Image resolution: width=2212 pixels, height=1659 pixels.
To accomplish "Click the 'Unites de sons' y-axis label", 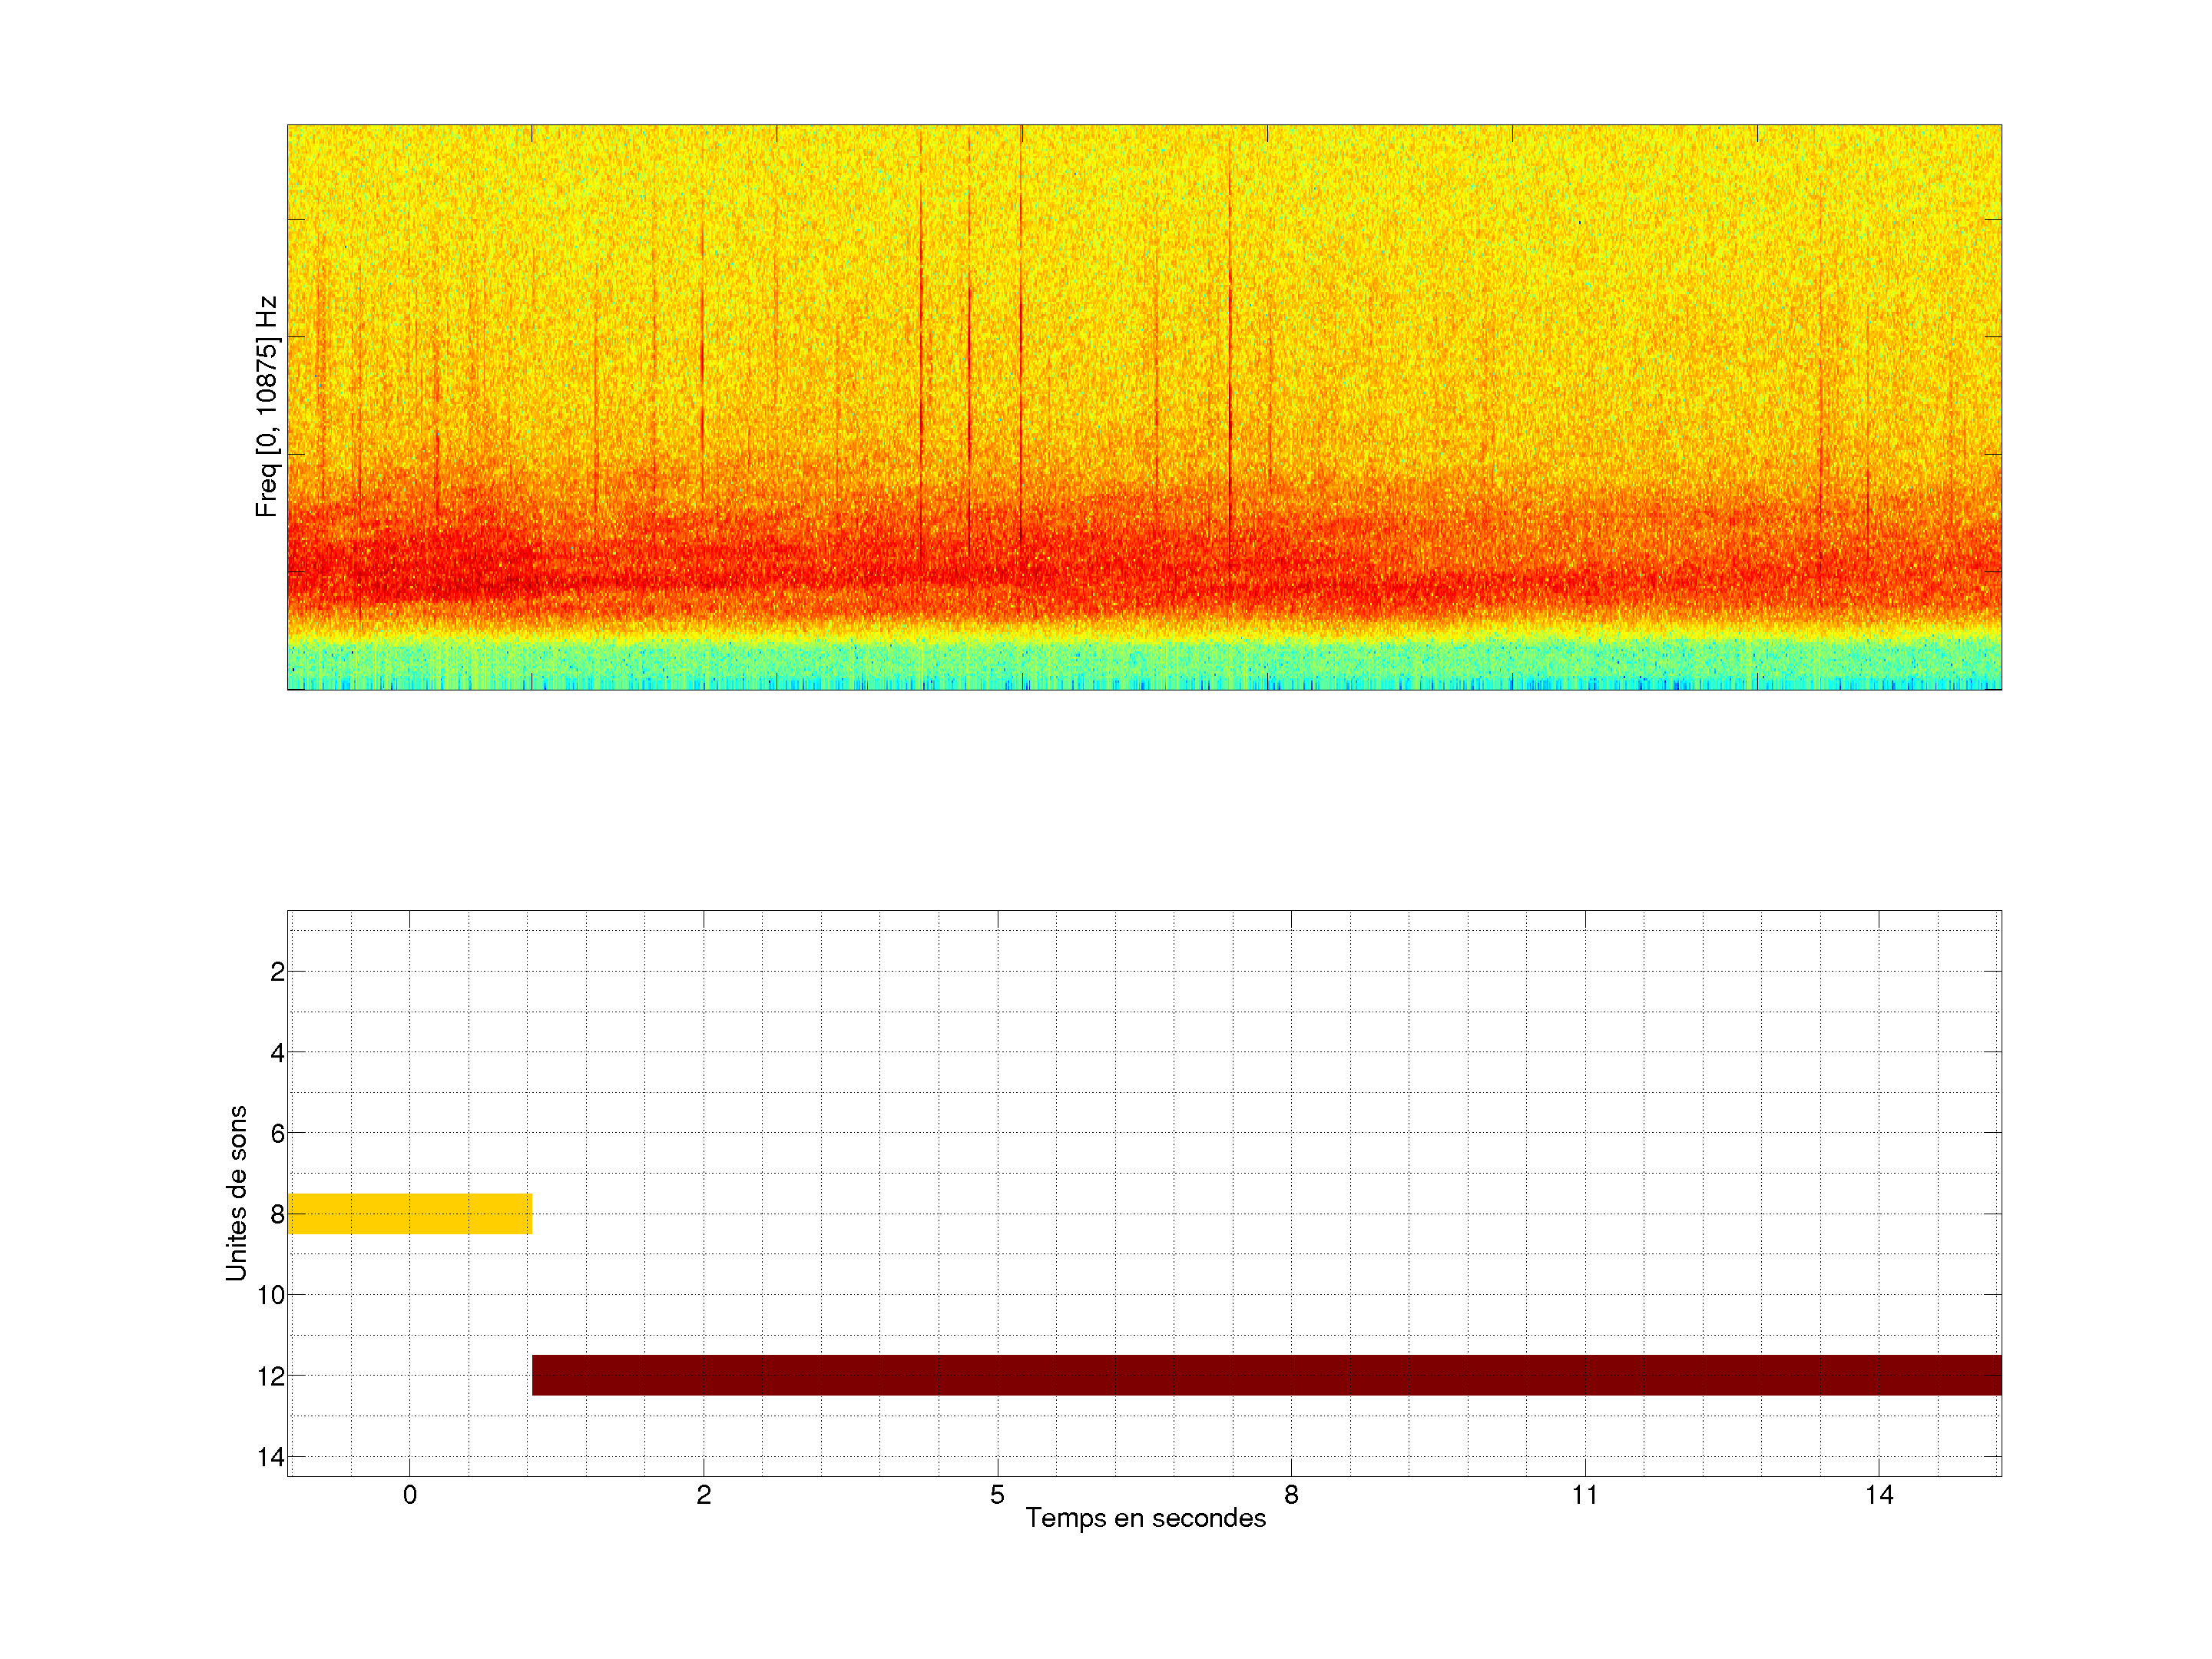I will [x=236, y=1193].
